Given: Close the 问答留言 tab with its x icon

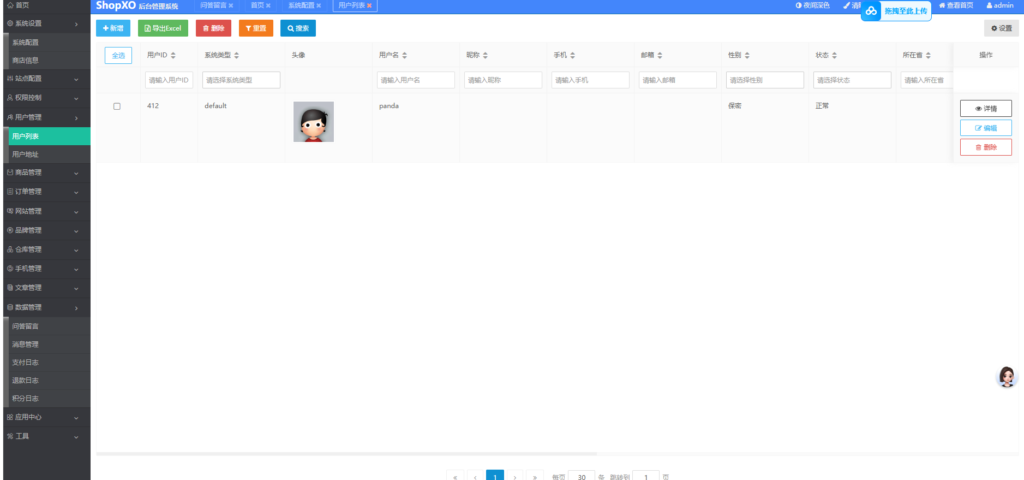Looking at the screenshot, I should tap(231, 5).
